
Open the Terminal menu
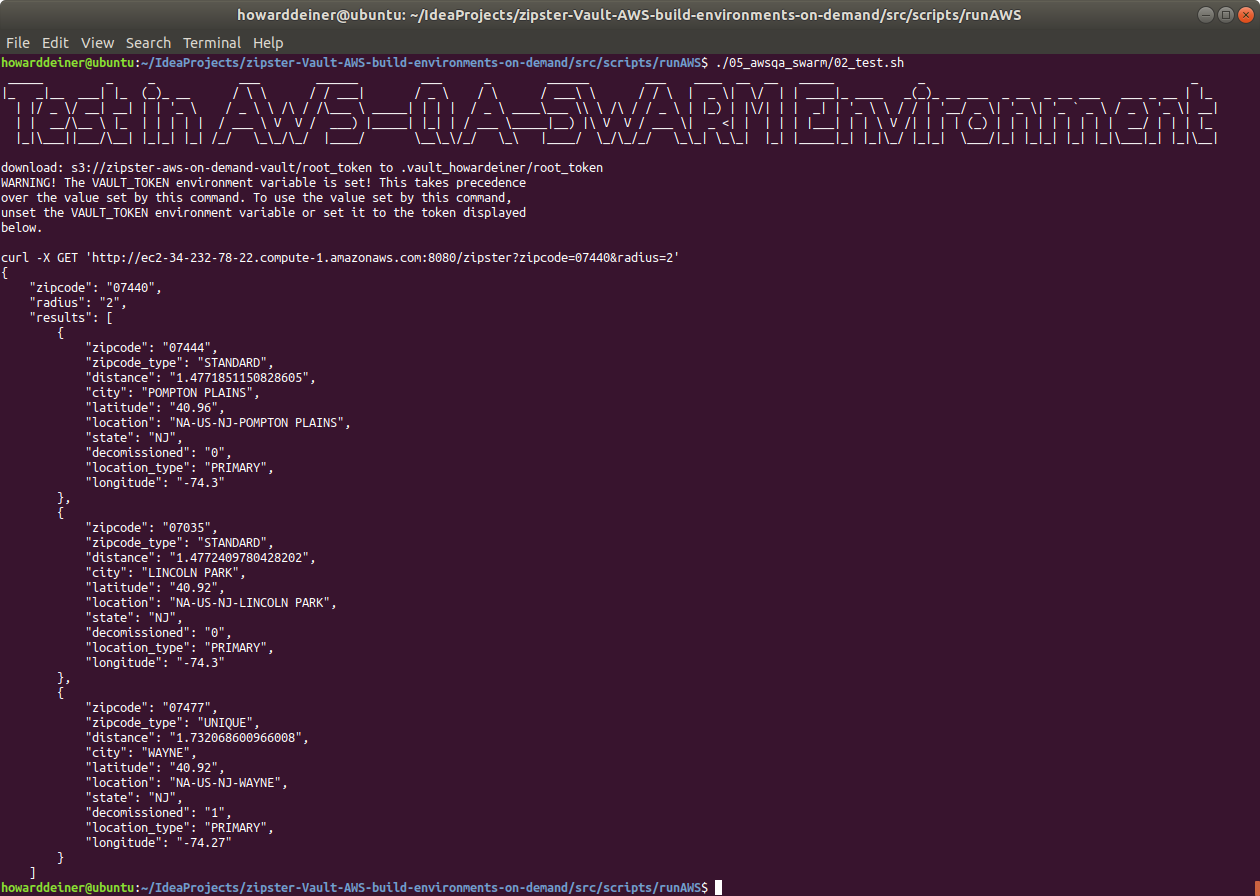212,43
